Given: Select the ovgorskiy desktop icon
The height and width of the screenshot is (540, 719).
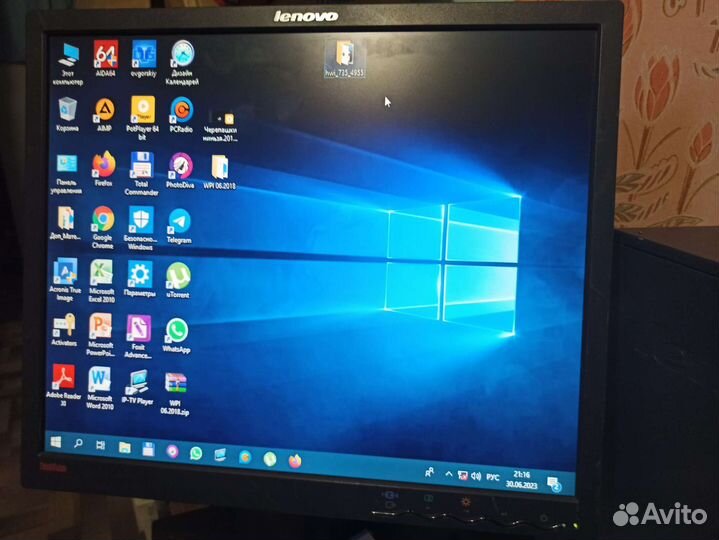Looking at the screenshot, I should tap(144, 58).
